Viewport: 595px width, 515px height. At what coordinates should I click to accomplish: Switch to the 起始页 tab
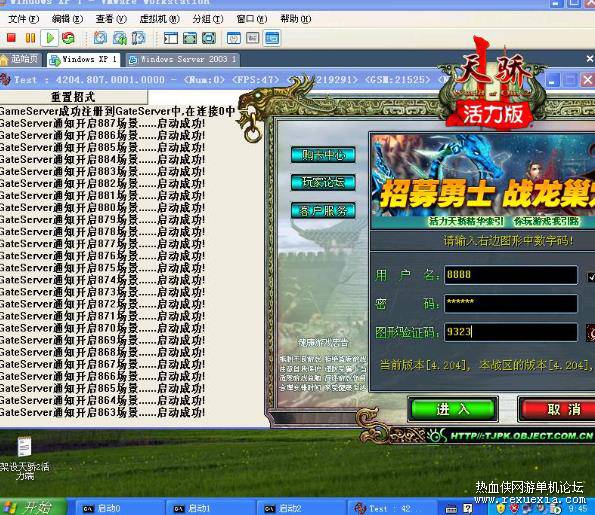tap(21, 59)
